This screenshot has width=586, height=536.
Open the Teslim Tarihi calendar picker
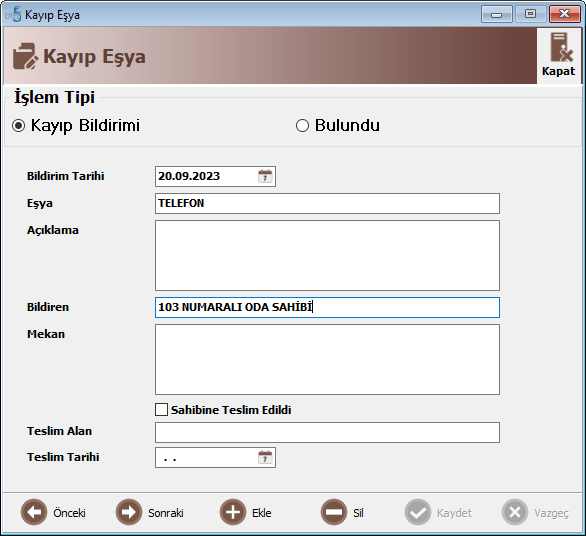pos(265,457)
